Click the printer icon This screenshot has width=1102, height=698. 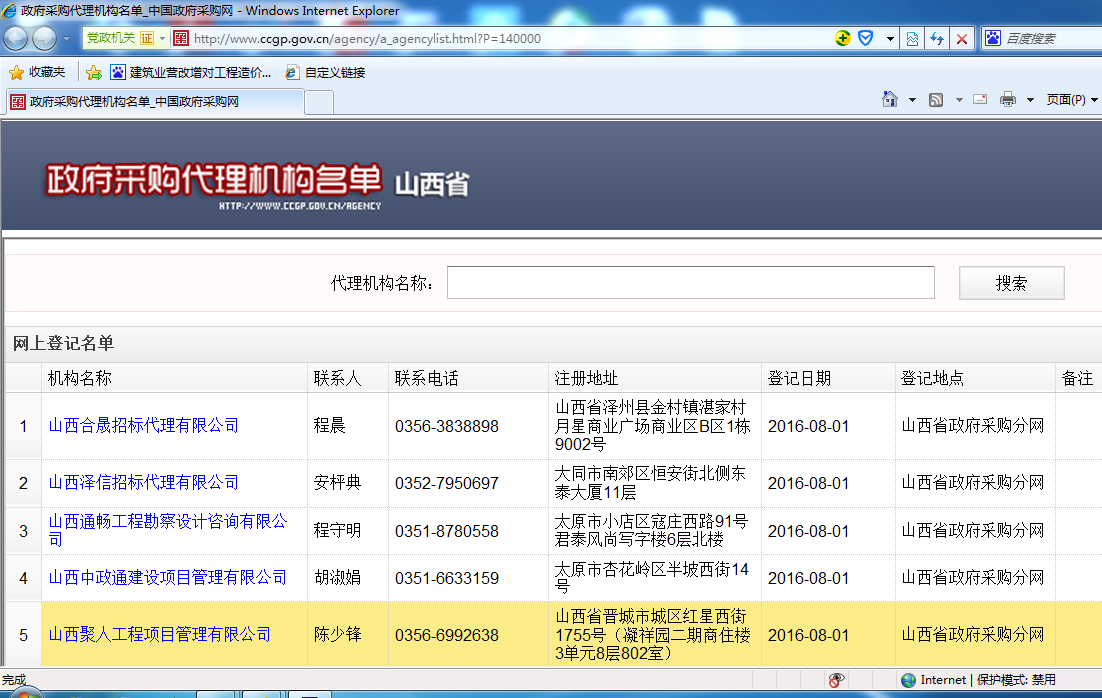click(1008, 99)
